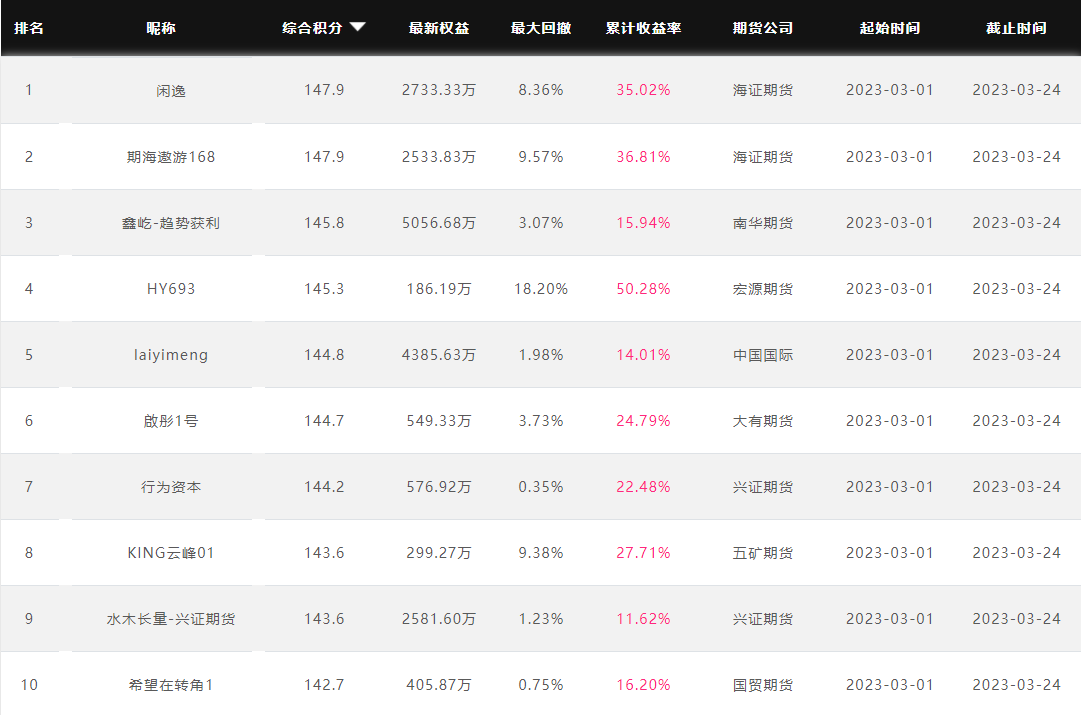Click 大有期货 futures company cell
This screenshot has width=1081, height=715.
[x=762, y=421]
